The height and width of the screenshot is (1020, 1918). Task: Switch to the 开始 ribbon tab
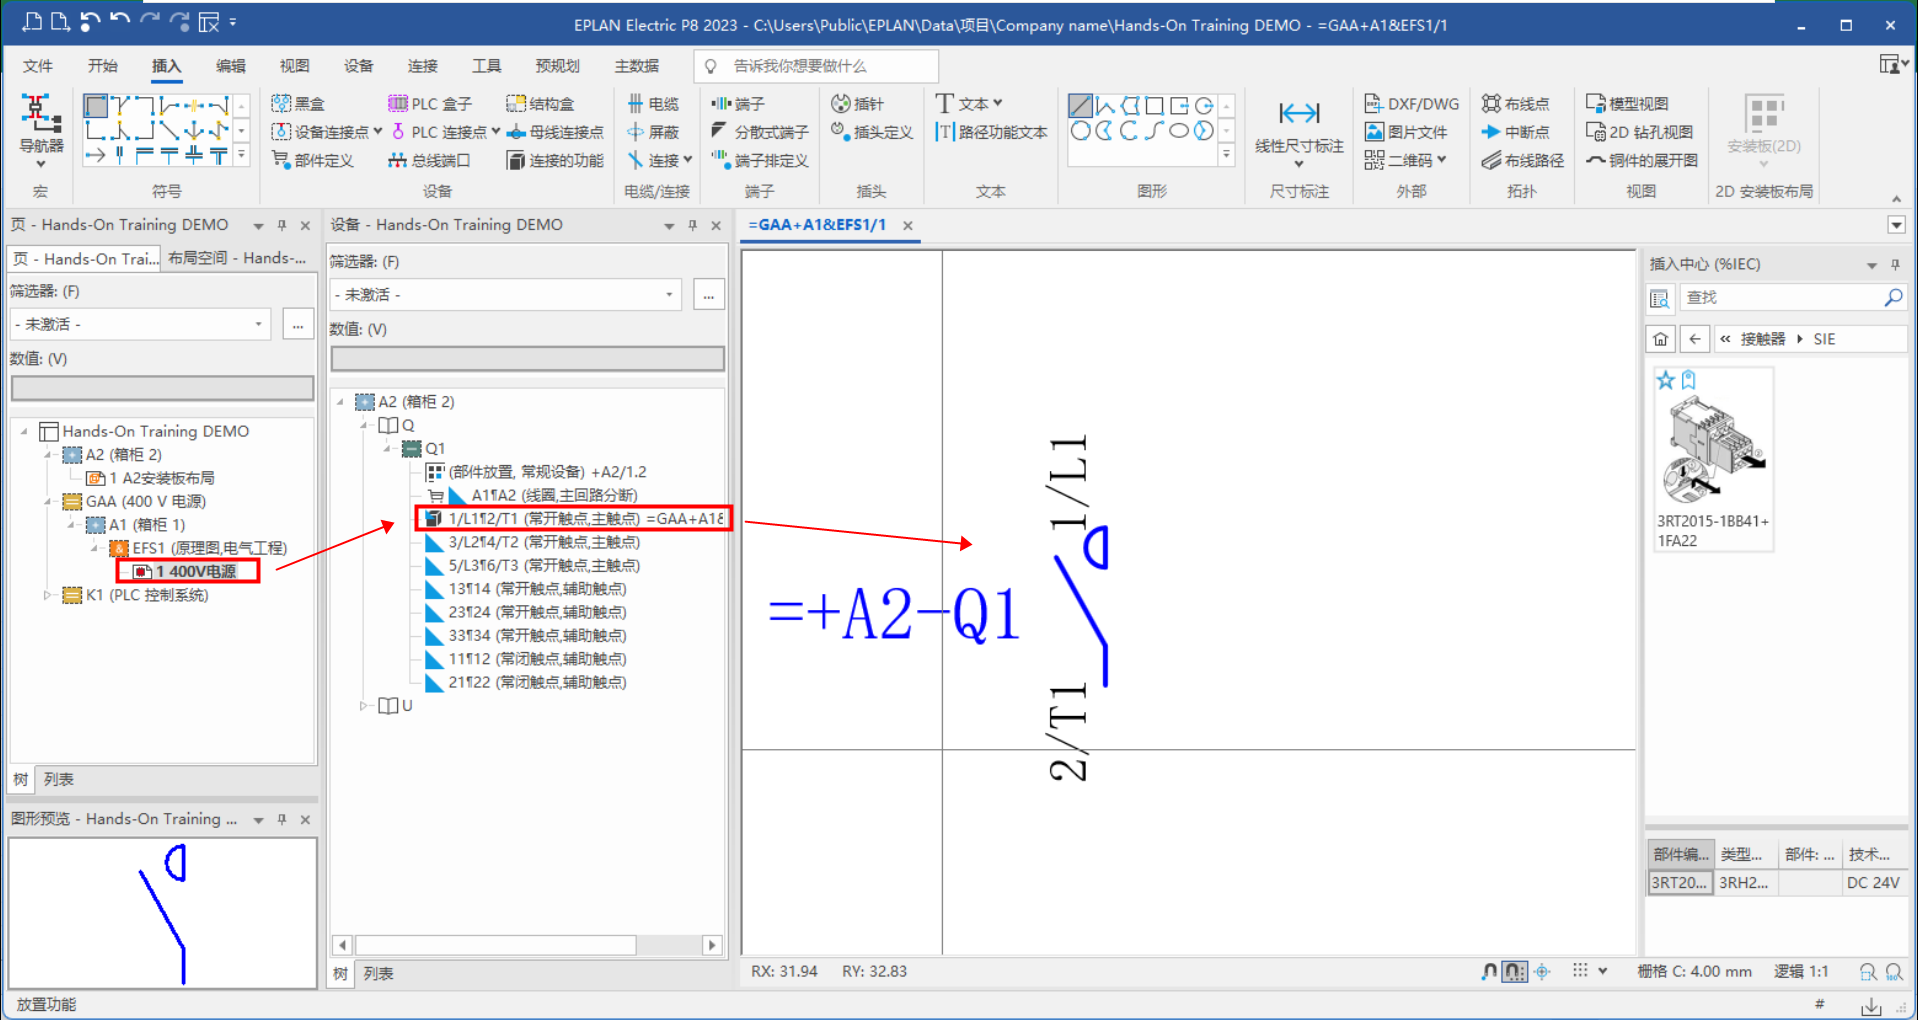[102, 66]
